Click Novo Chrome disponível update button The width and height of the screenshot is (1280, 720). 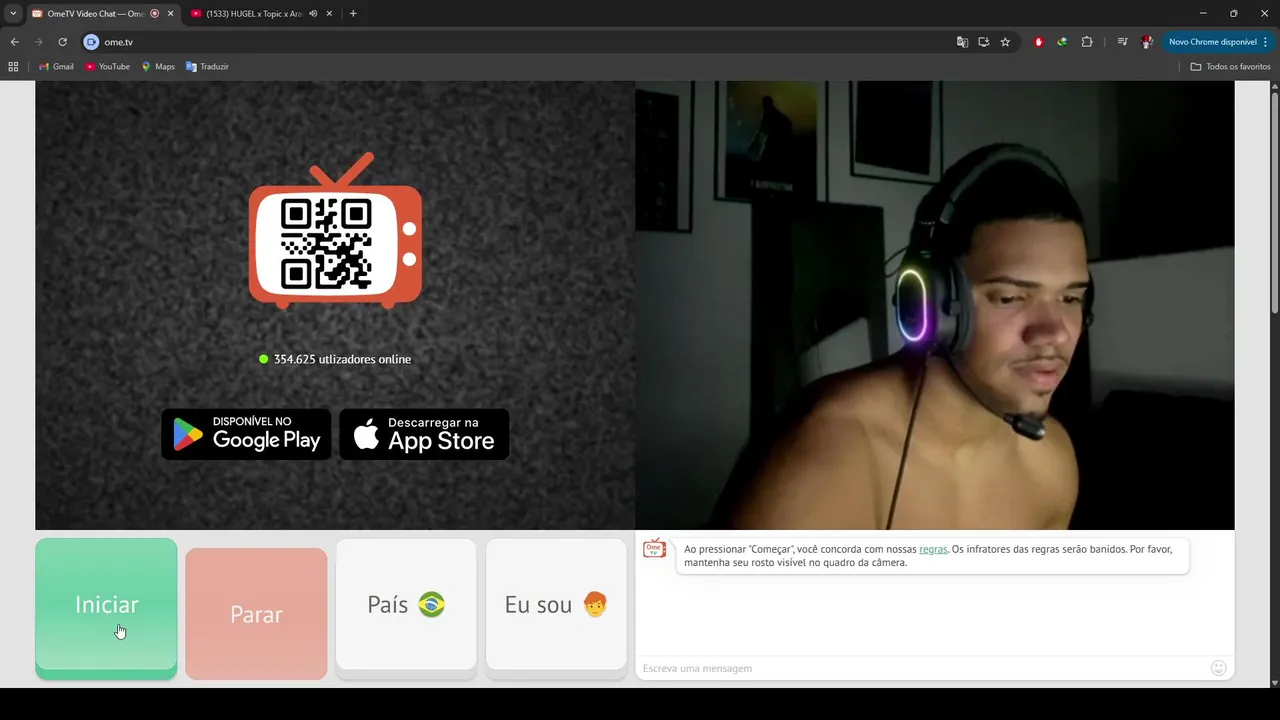[1212, 42]
